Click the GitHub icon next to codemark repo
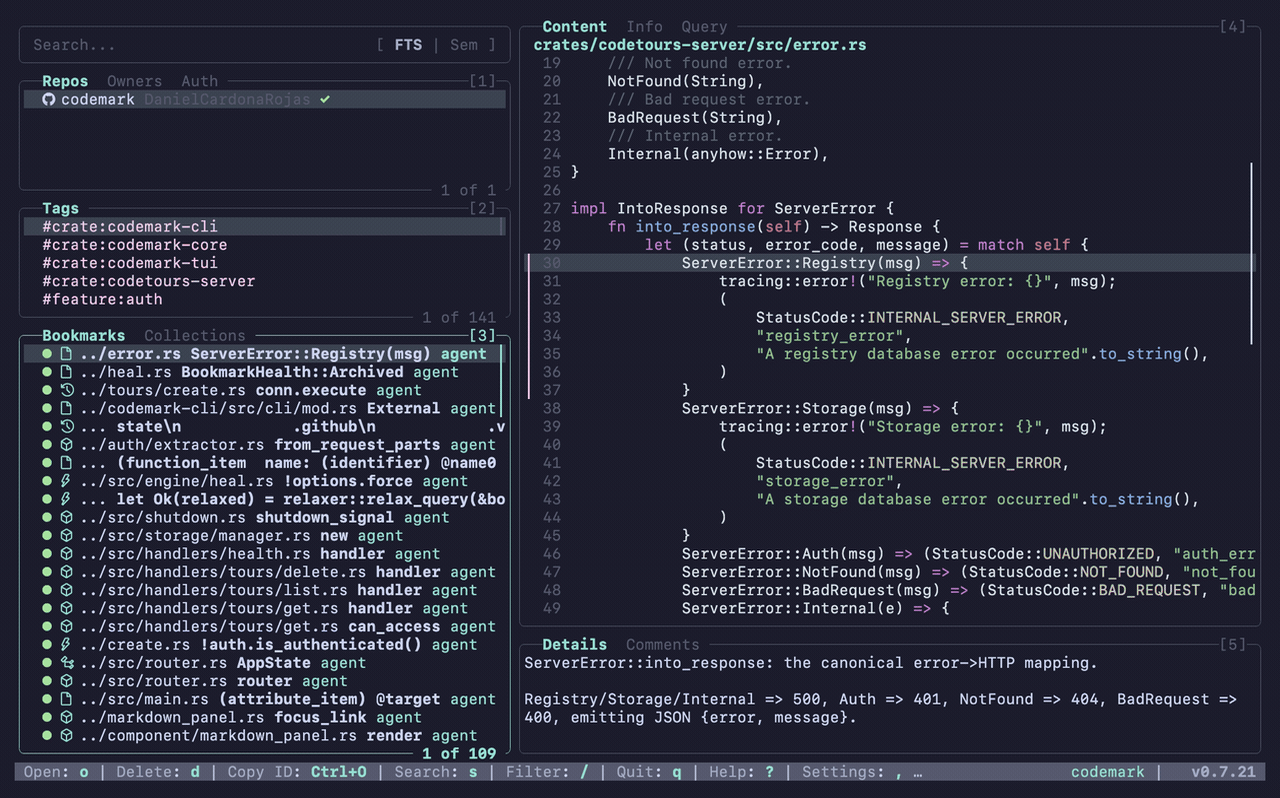Screen dimensions: 1280x798 48,100
